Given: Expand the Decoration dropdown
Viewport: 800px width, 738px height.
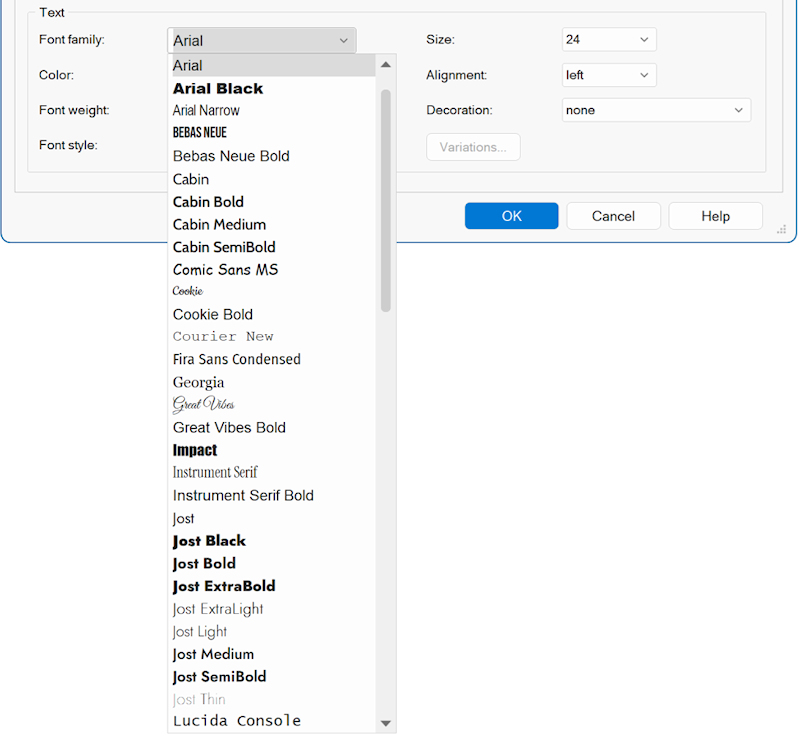Looking at the screenshot, I should (x=656, y=110).
